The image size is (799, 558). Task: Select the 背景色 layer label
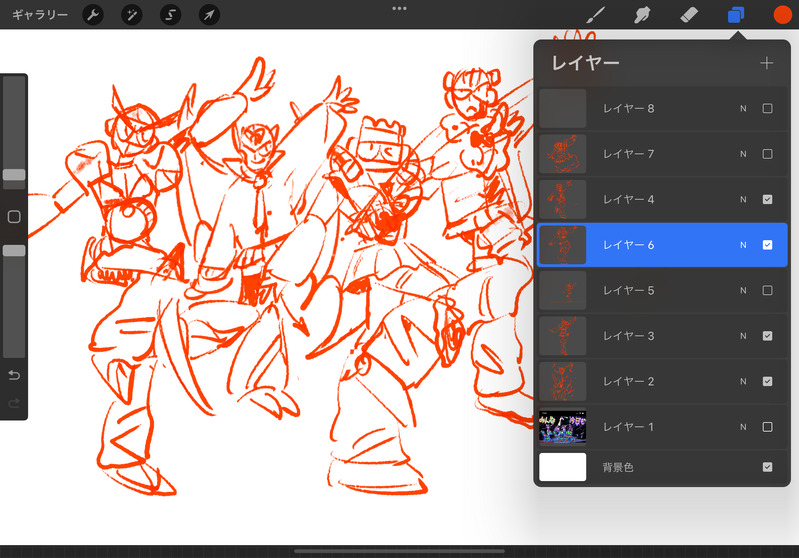[x=618, y=467]
